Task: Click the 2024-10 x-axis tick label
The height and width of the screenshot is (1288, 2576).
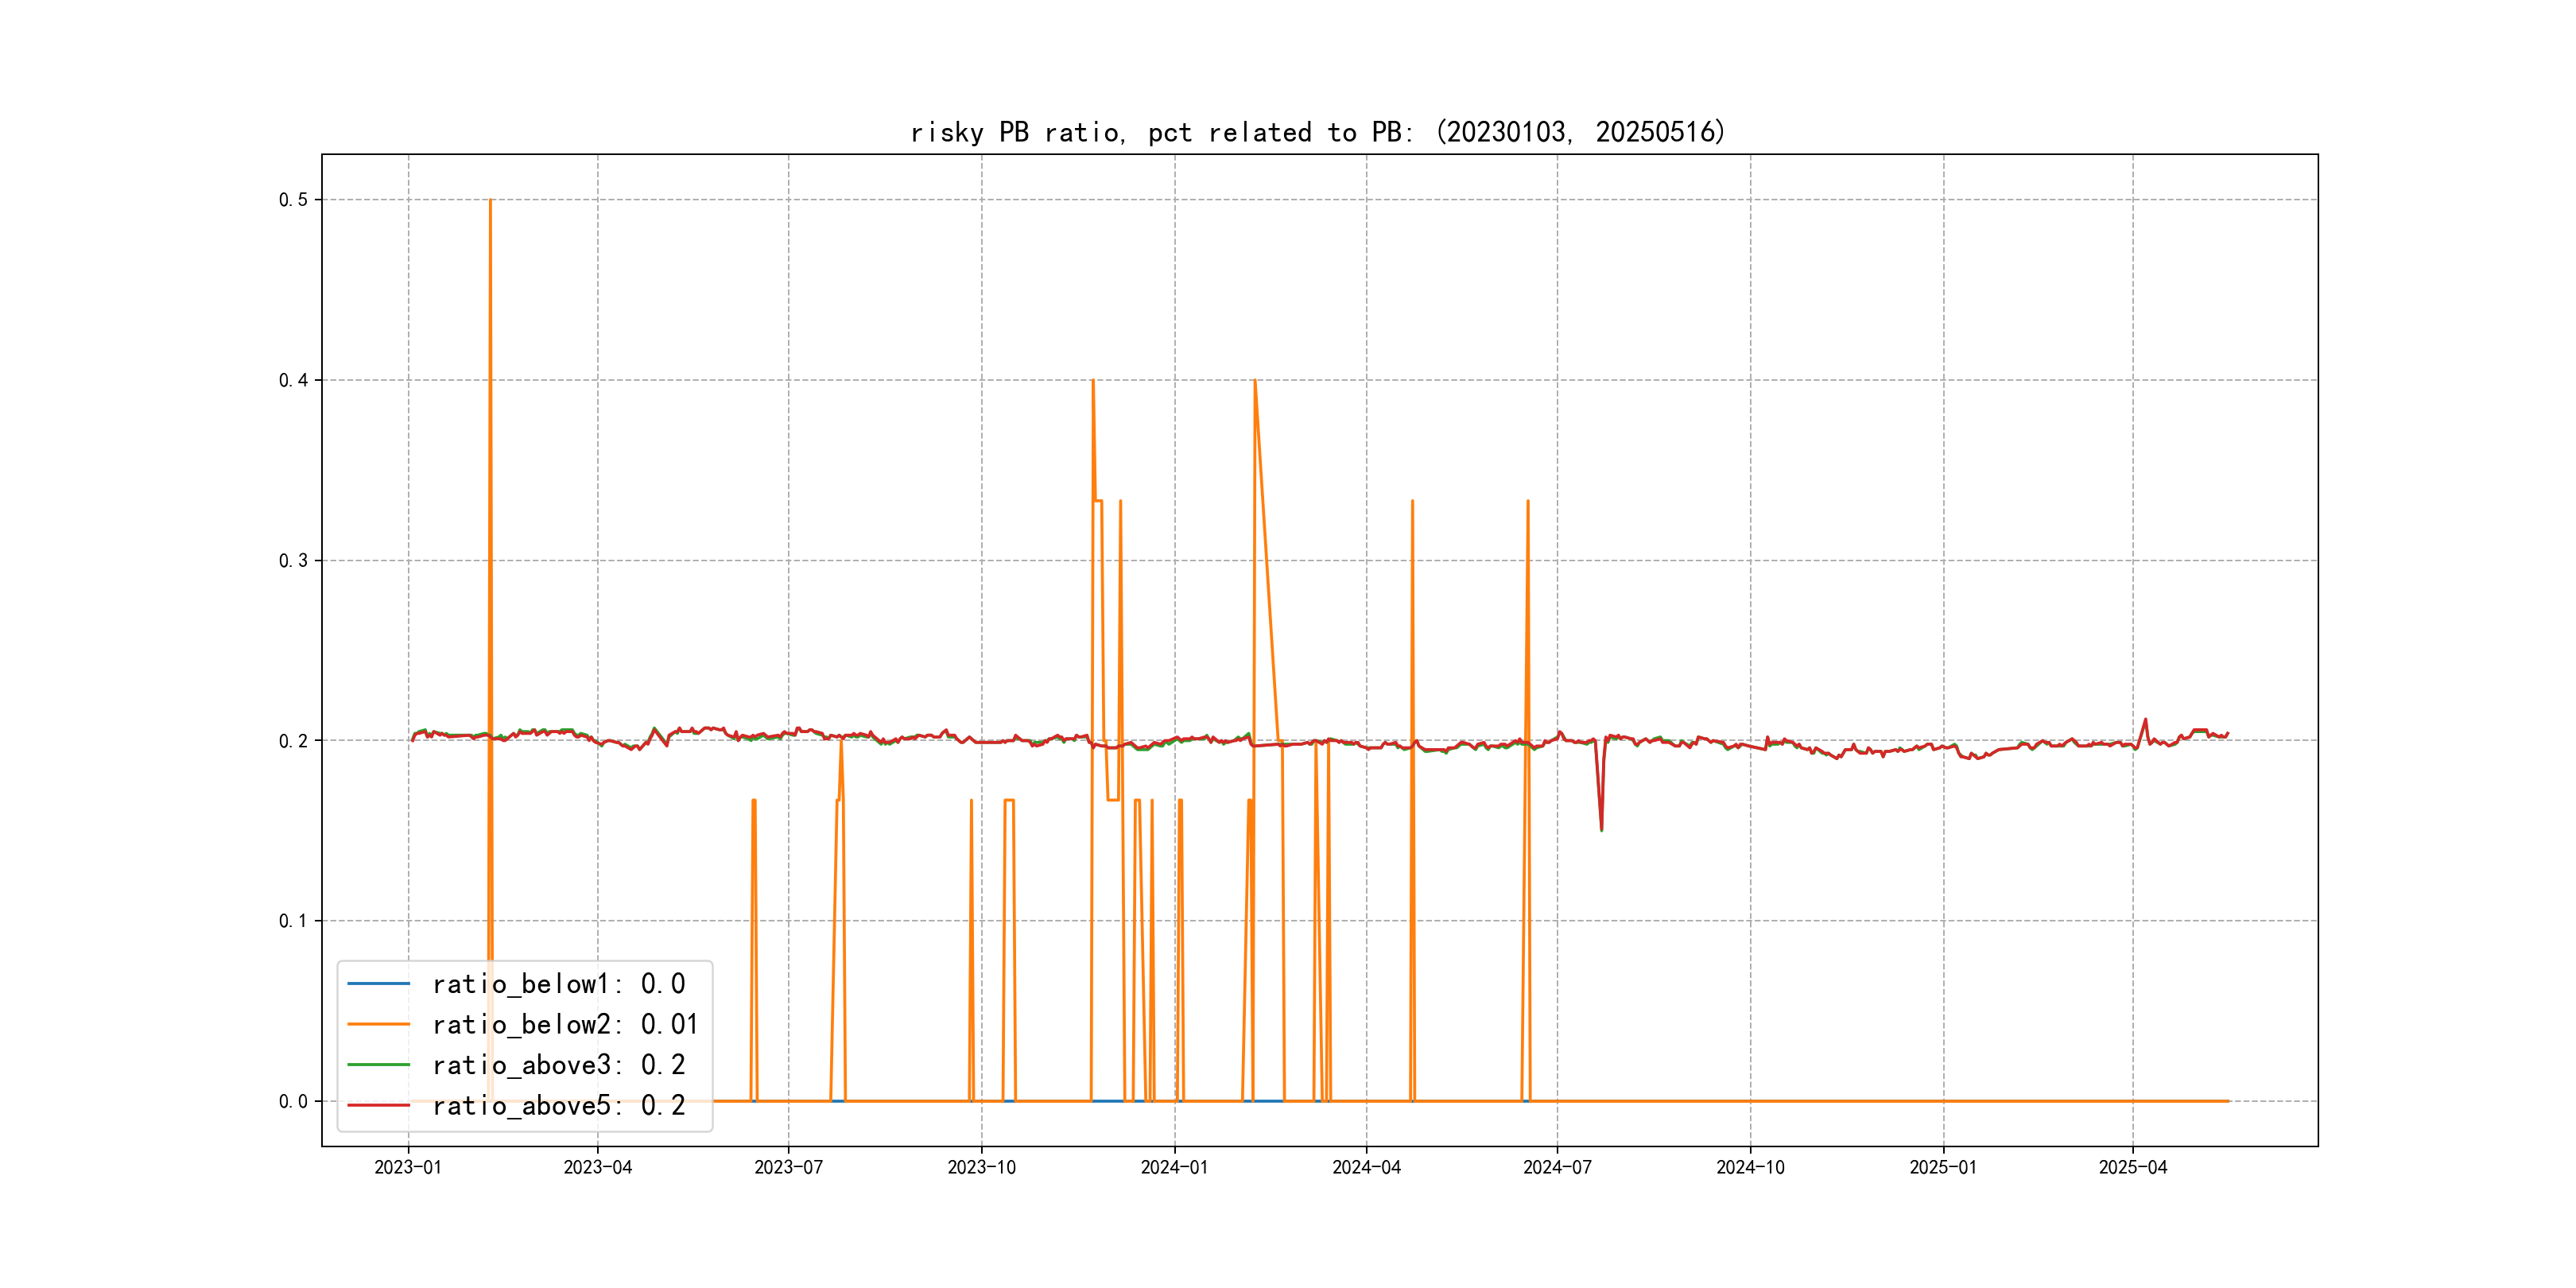Action: [x=1750, y=1167]
